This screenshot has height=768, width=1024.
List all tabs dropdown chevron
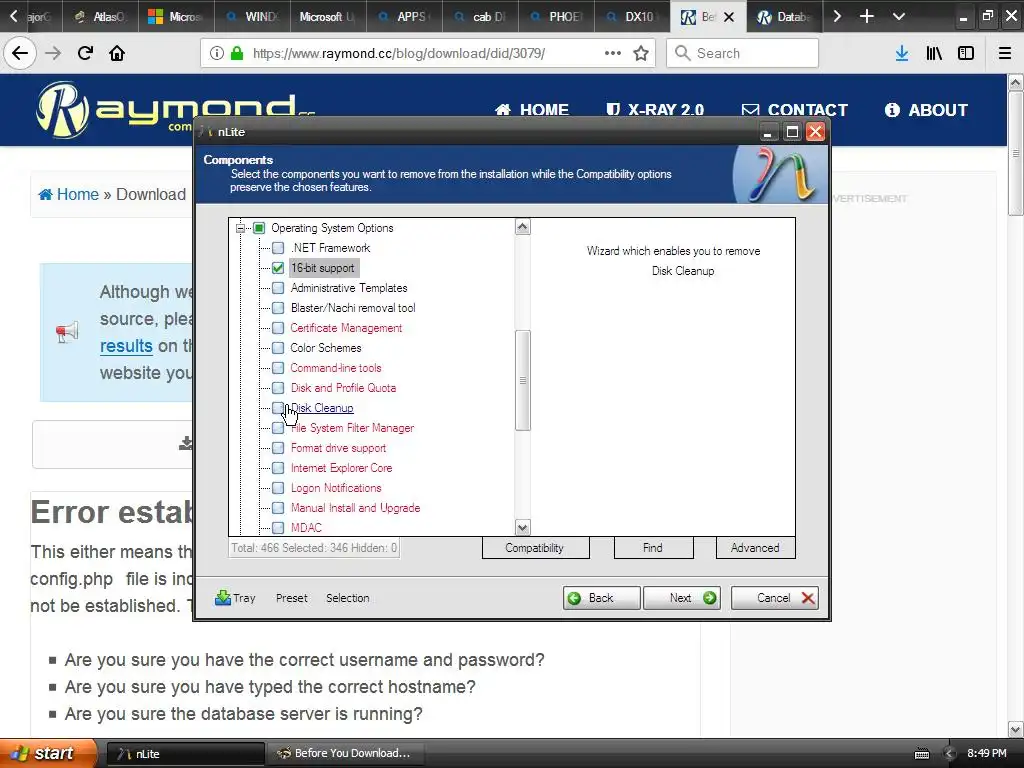[899, 16]
